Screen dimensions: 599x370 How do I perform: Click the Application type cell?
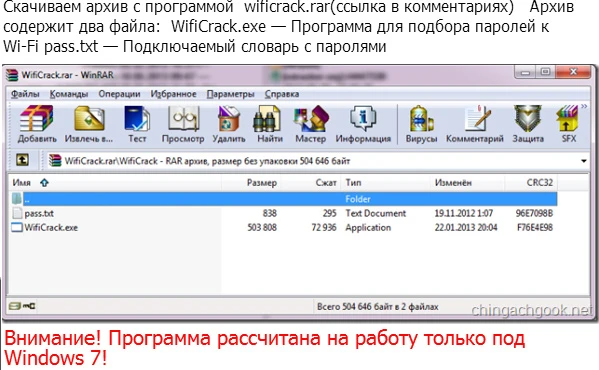(368, 228)
